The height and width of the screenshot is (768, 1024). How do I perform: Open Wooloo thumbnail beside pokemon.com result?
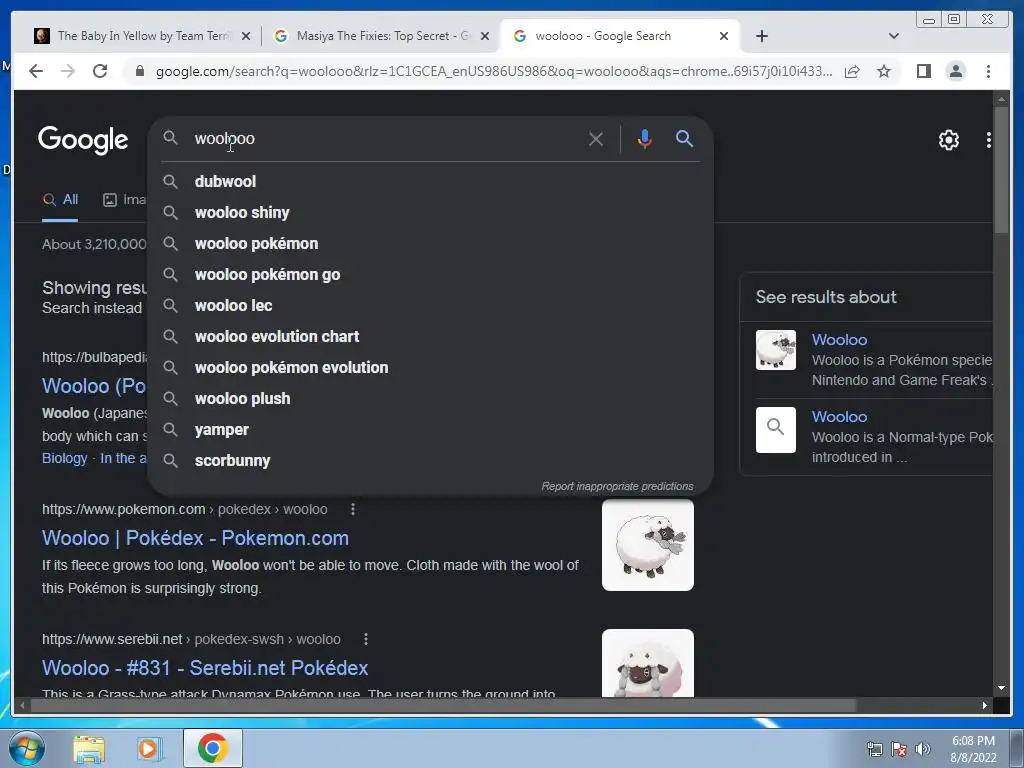648,545
